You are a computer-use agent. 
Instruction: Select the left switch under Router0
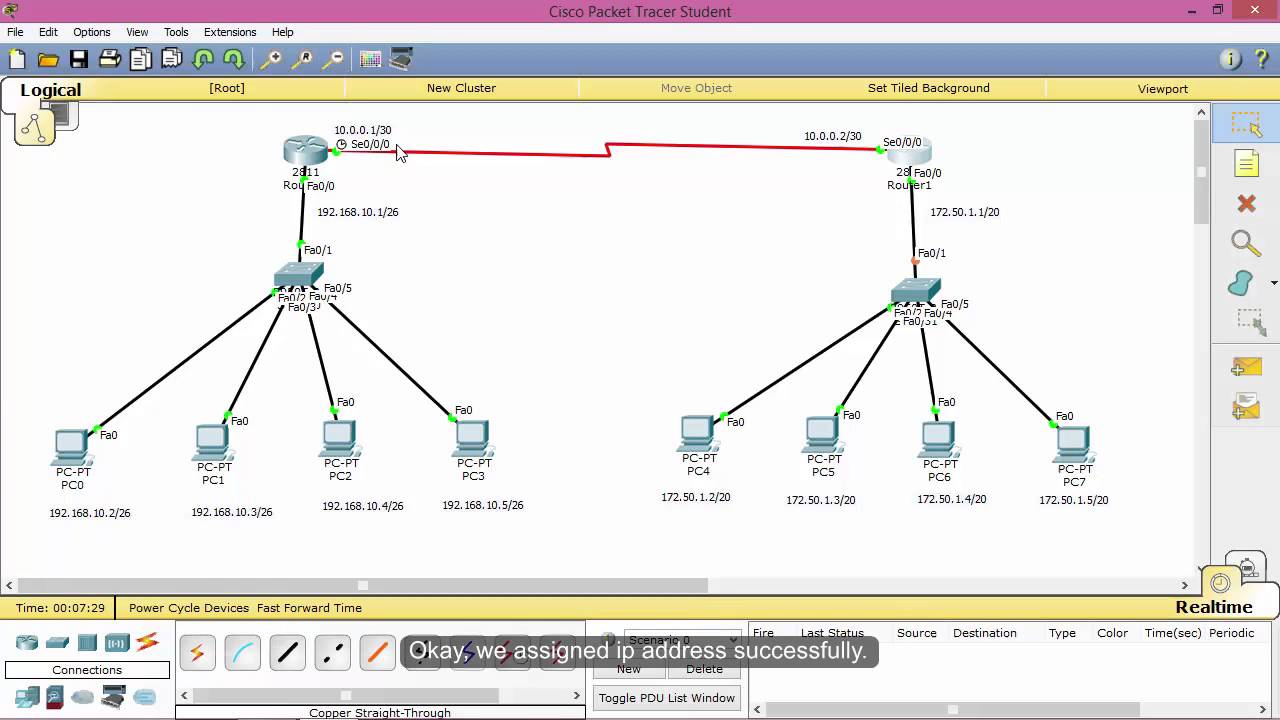298,275
